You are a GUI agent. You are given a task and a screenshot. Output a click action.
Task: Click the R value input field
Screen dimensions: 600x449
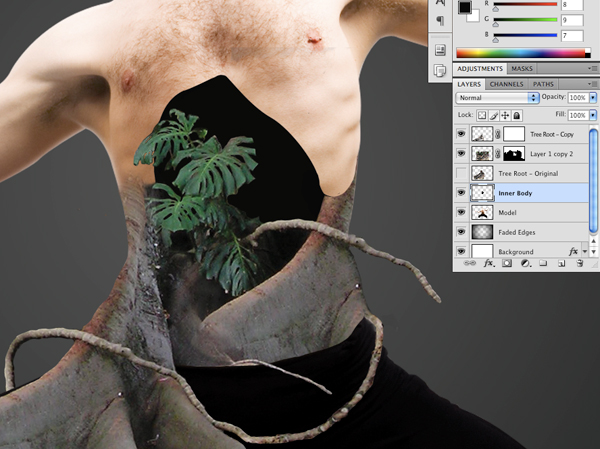(x=572, y=5)
